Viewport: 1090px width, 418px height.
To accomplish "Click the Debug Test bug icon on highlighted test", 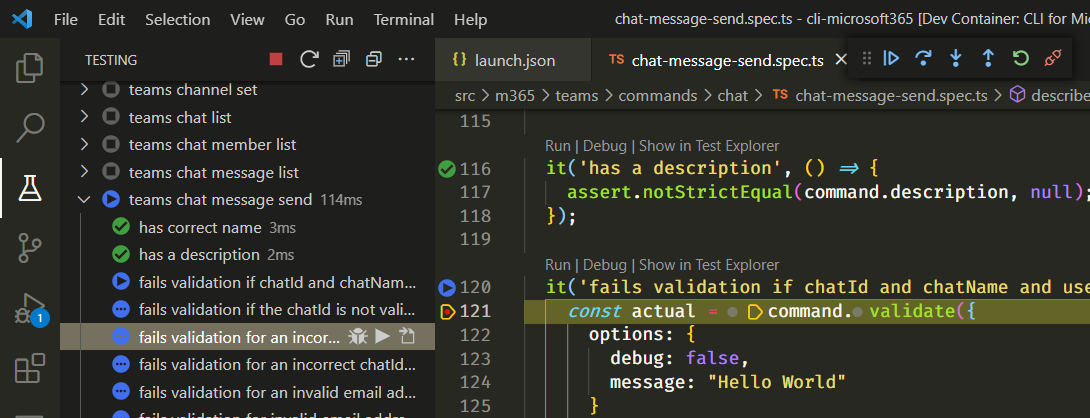I will 358,336.
